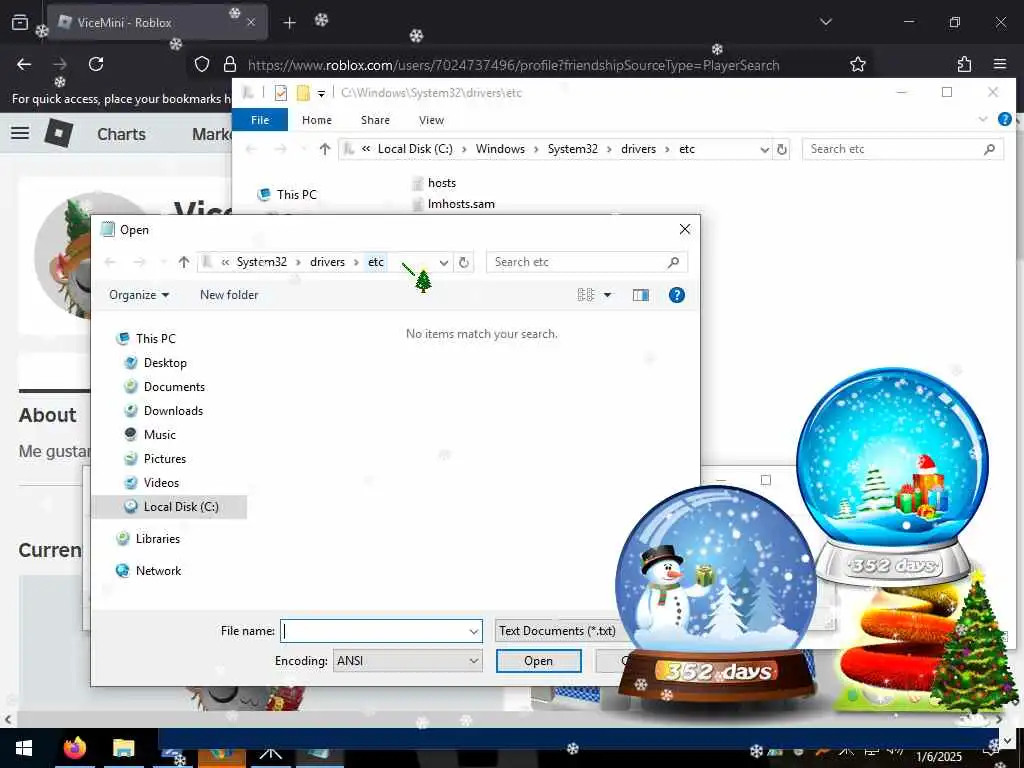Click Explorer help question mark icon
The image size is (1024, 768).
(x=1004, y=119)
